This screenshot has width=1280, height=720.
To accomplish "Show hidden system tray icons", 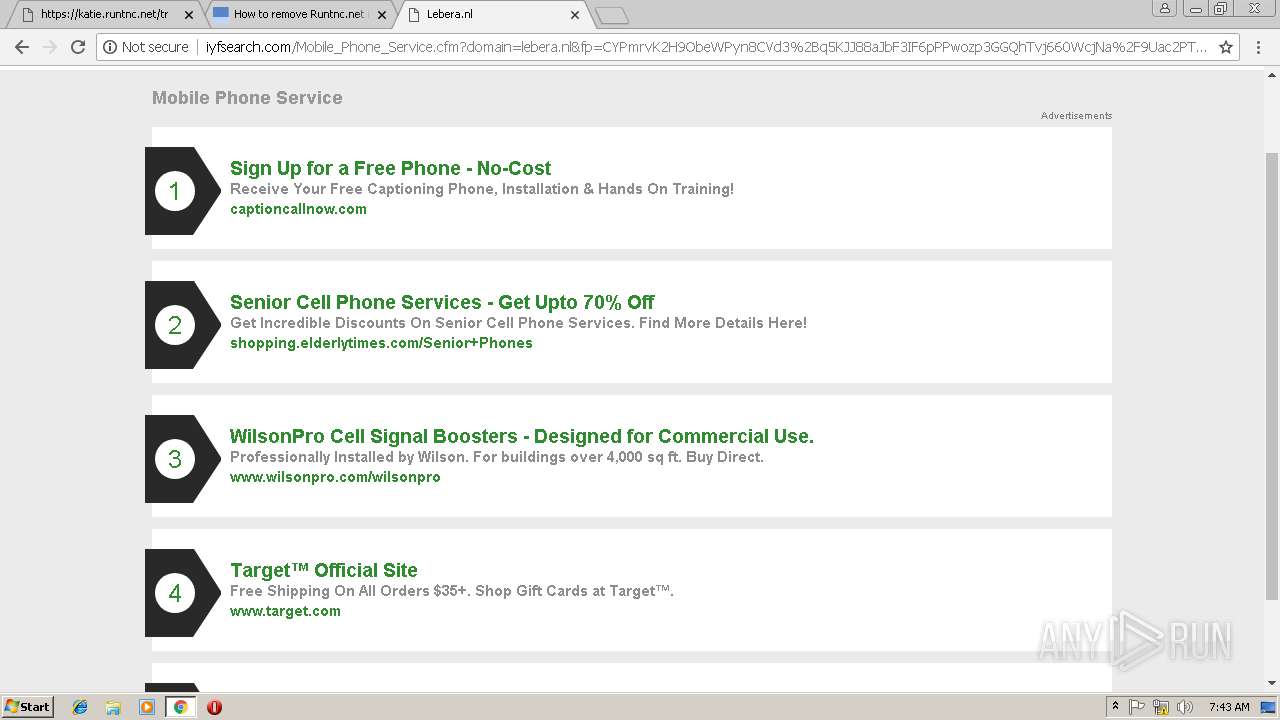I will pyautogui.click(x=1115, y=707).
